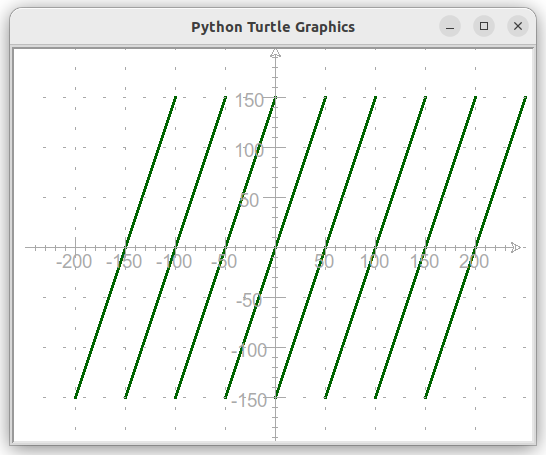Click the leftmost green diagonal line
546x455 pixels.
click(x=125, y=248)
